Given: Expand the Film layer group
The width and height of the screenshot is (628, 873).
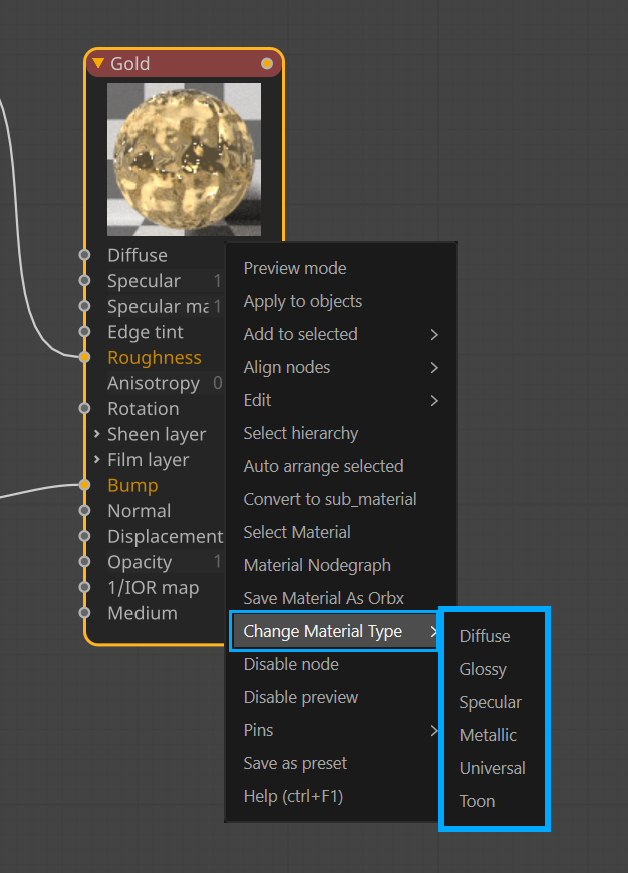Looking at the screenshot, I should 97,460.
